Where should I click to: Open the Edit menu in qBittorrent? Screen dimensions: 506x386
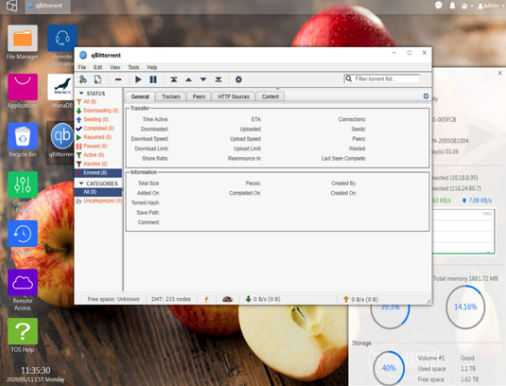tap(98, 67)
